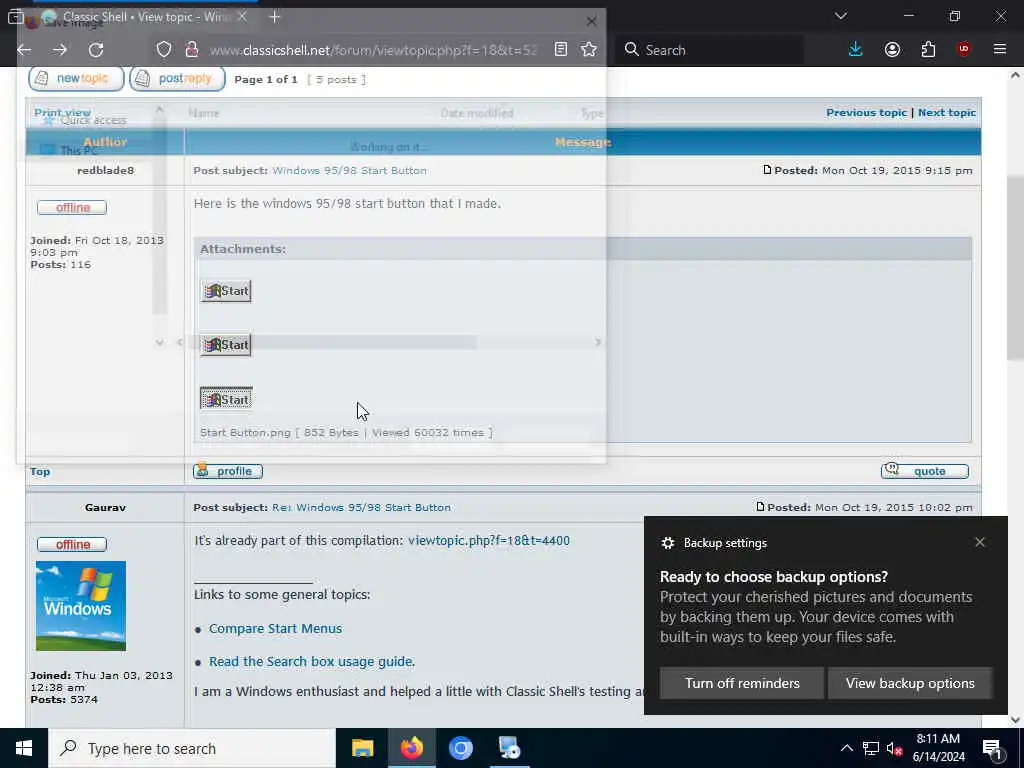Open the viewtopic.php?f=18&t=4400 link

pyautogui.click(x=488, y=541)
